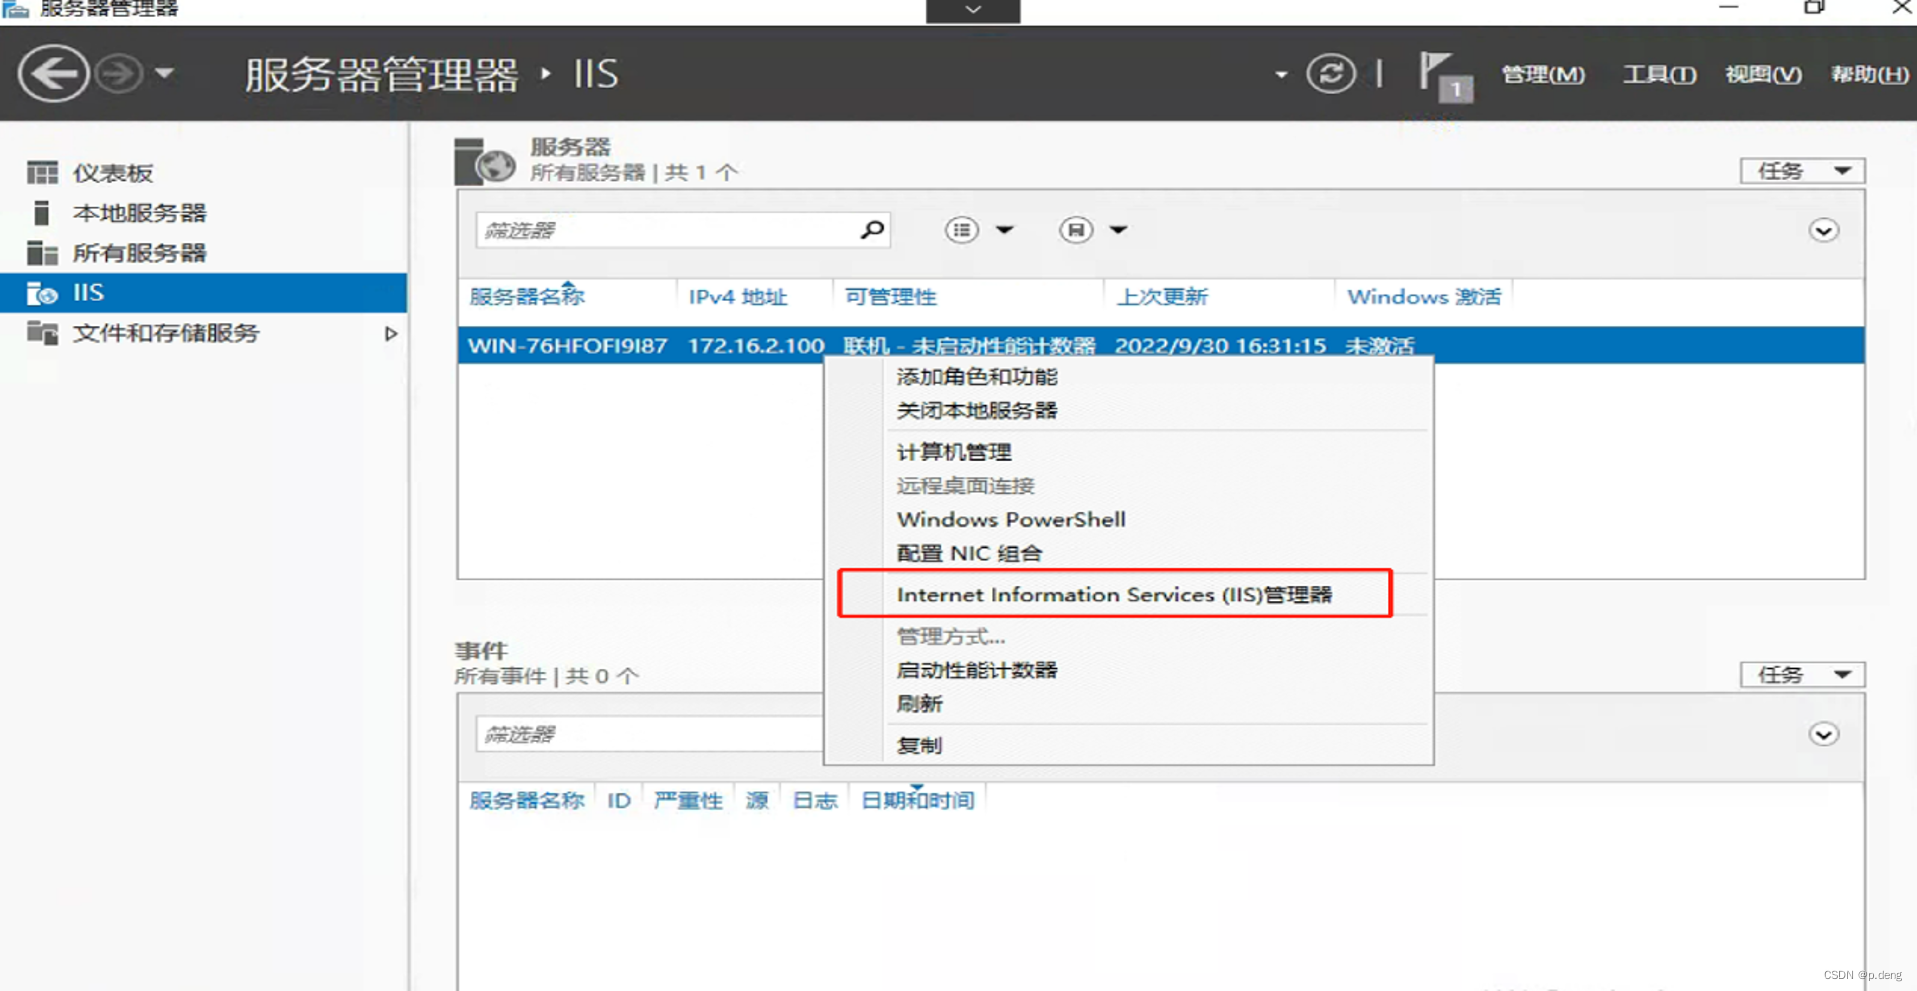
Task: Sort events by 日志 column
Action: (x=814, y=801)
